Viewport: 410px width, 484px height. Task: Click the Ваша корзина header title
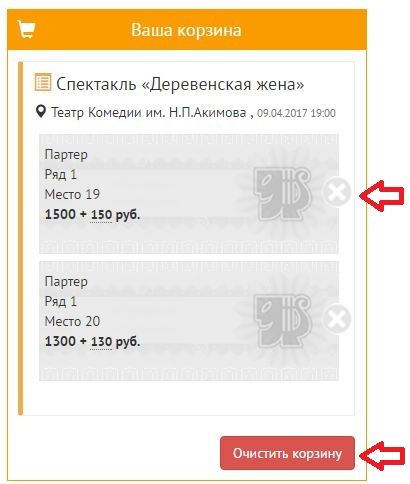[186, 30]
